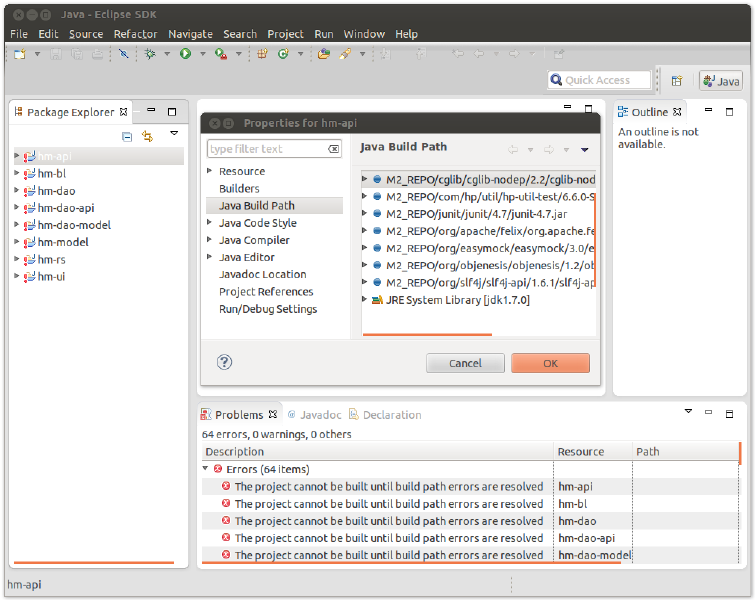Click the green Run toolbar icon

point(185,54)
